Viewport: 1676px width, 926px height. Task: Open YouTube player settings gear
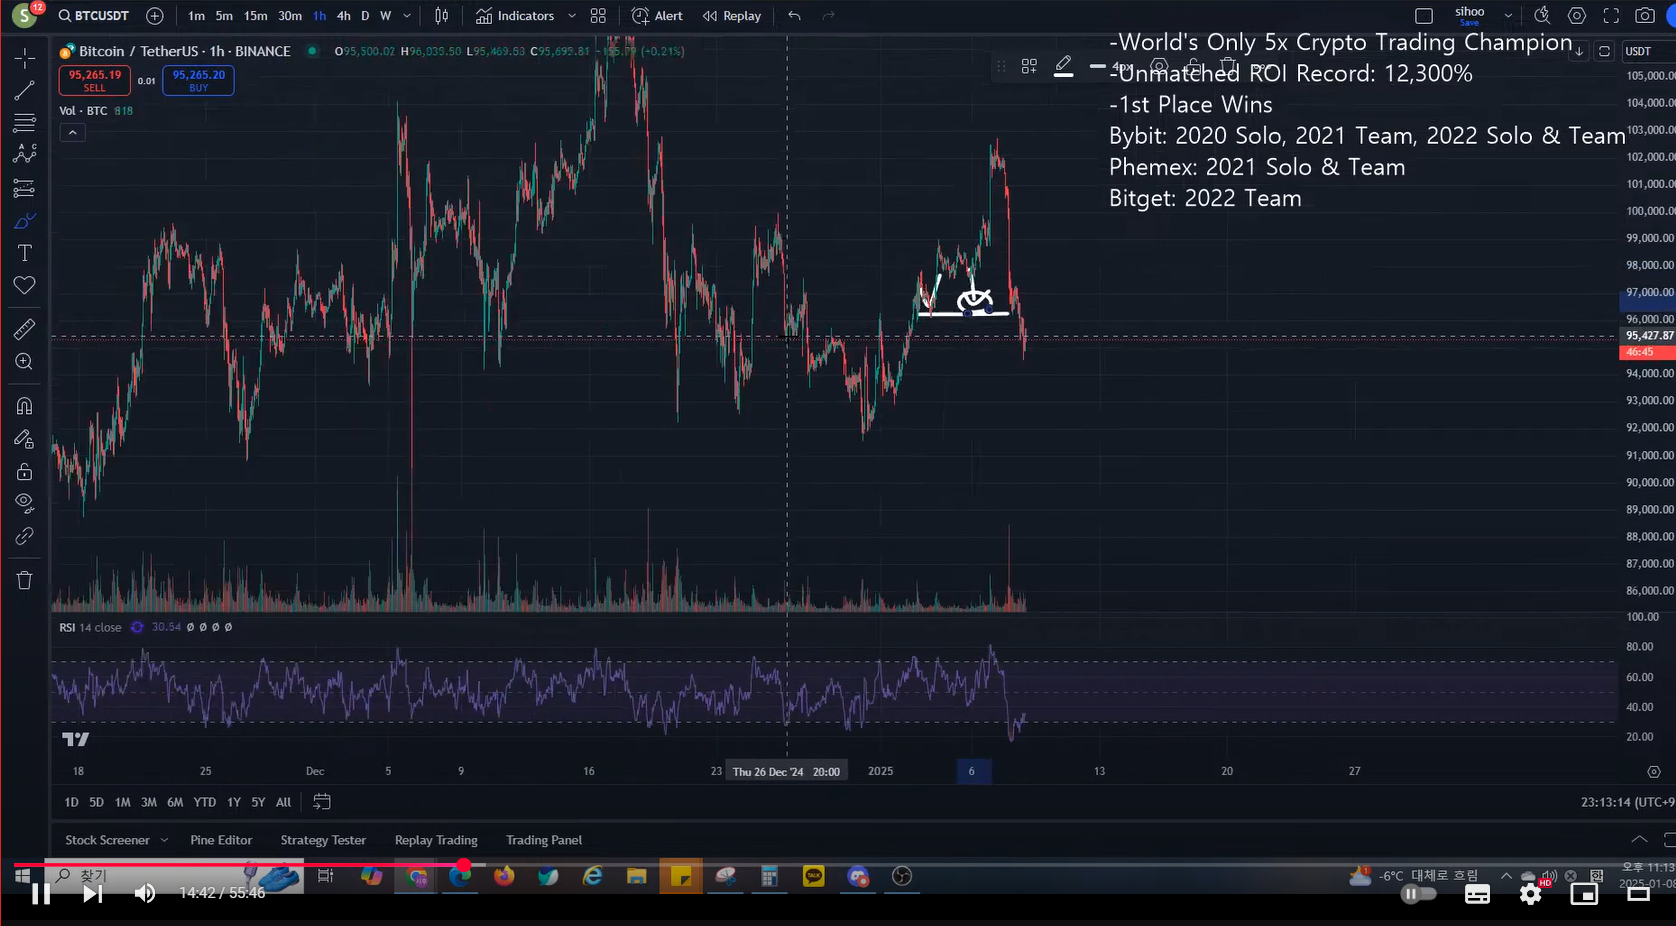click(x=1531, y=894)
